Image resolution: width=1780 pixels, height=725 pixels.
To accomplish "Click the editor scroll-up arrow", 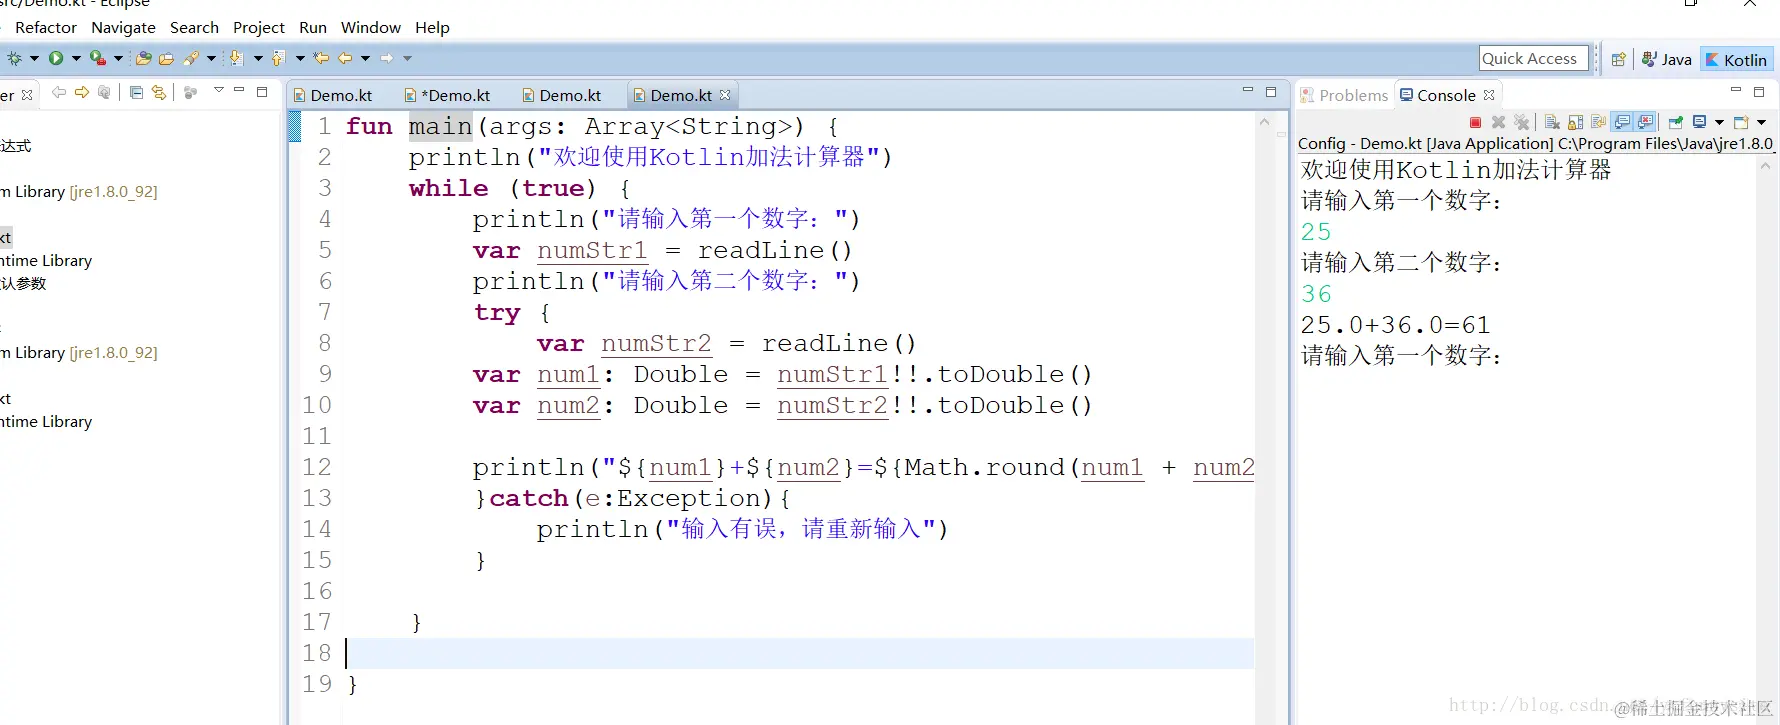I will coord(1264,122).
